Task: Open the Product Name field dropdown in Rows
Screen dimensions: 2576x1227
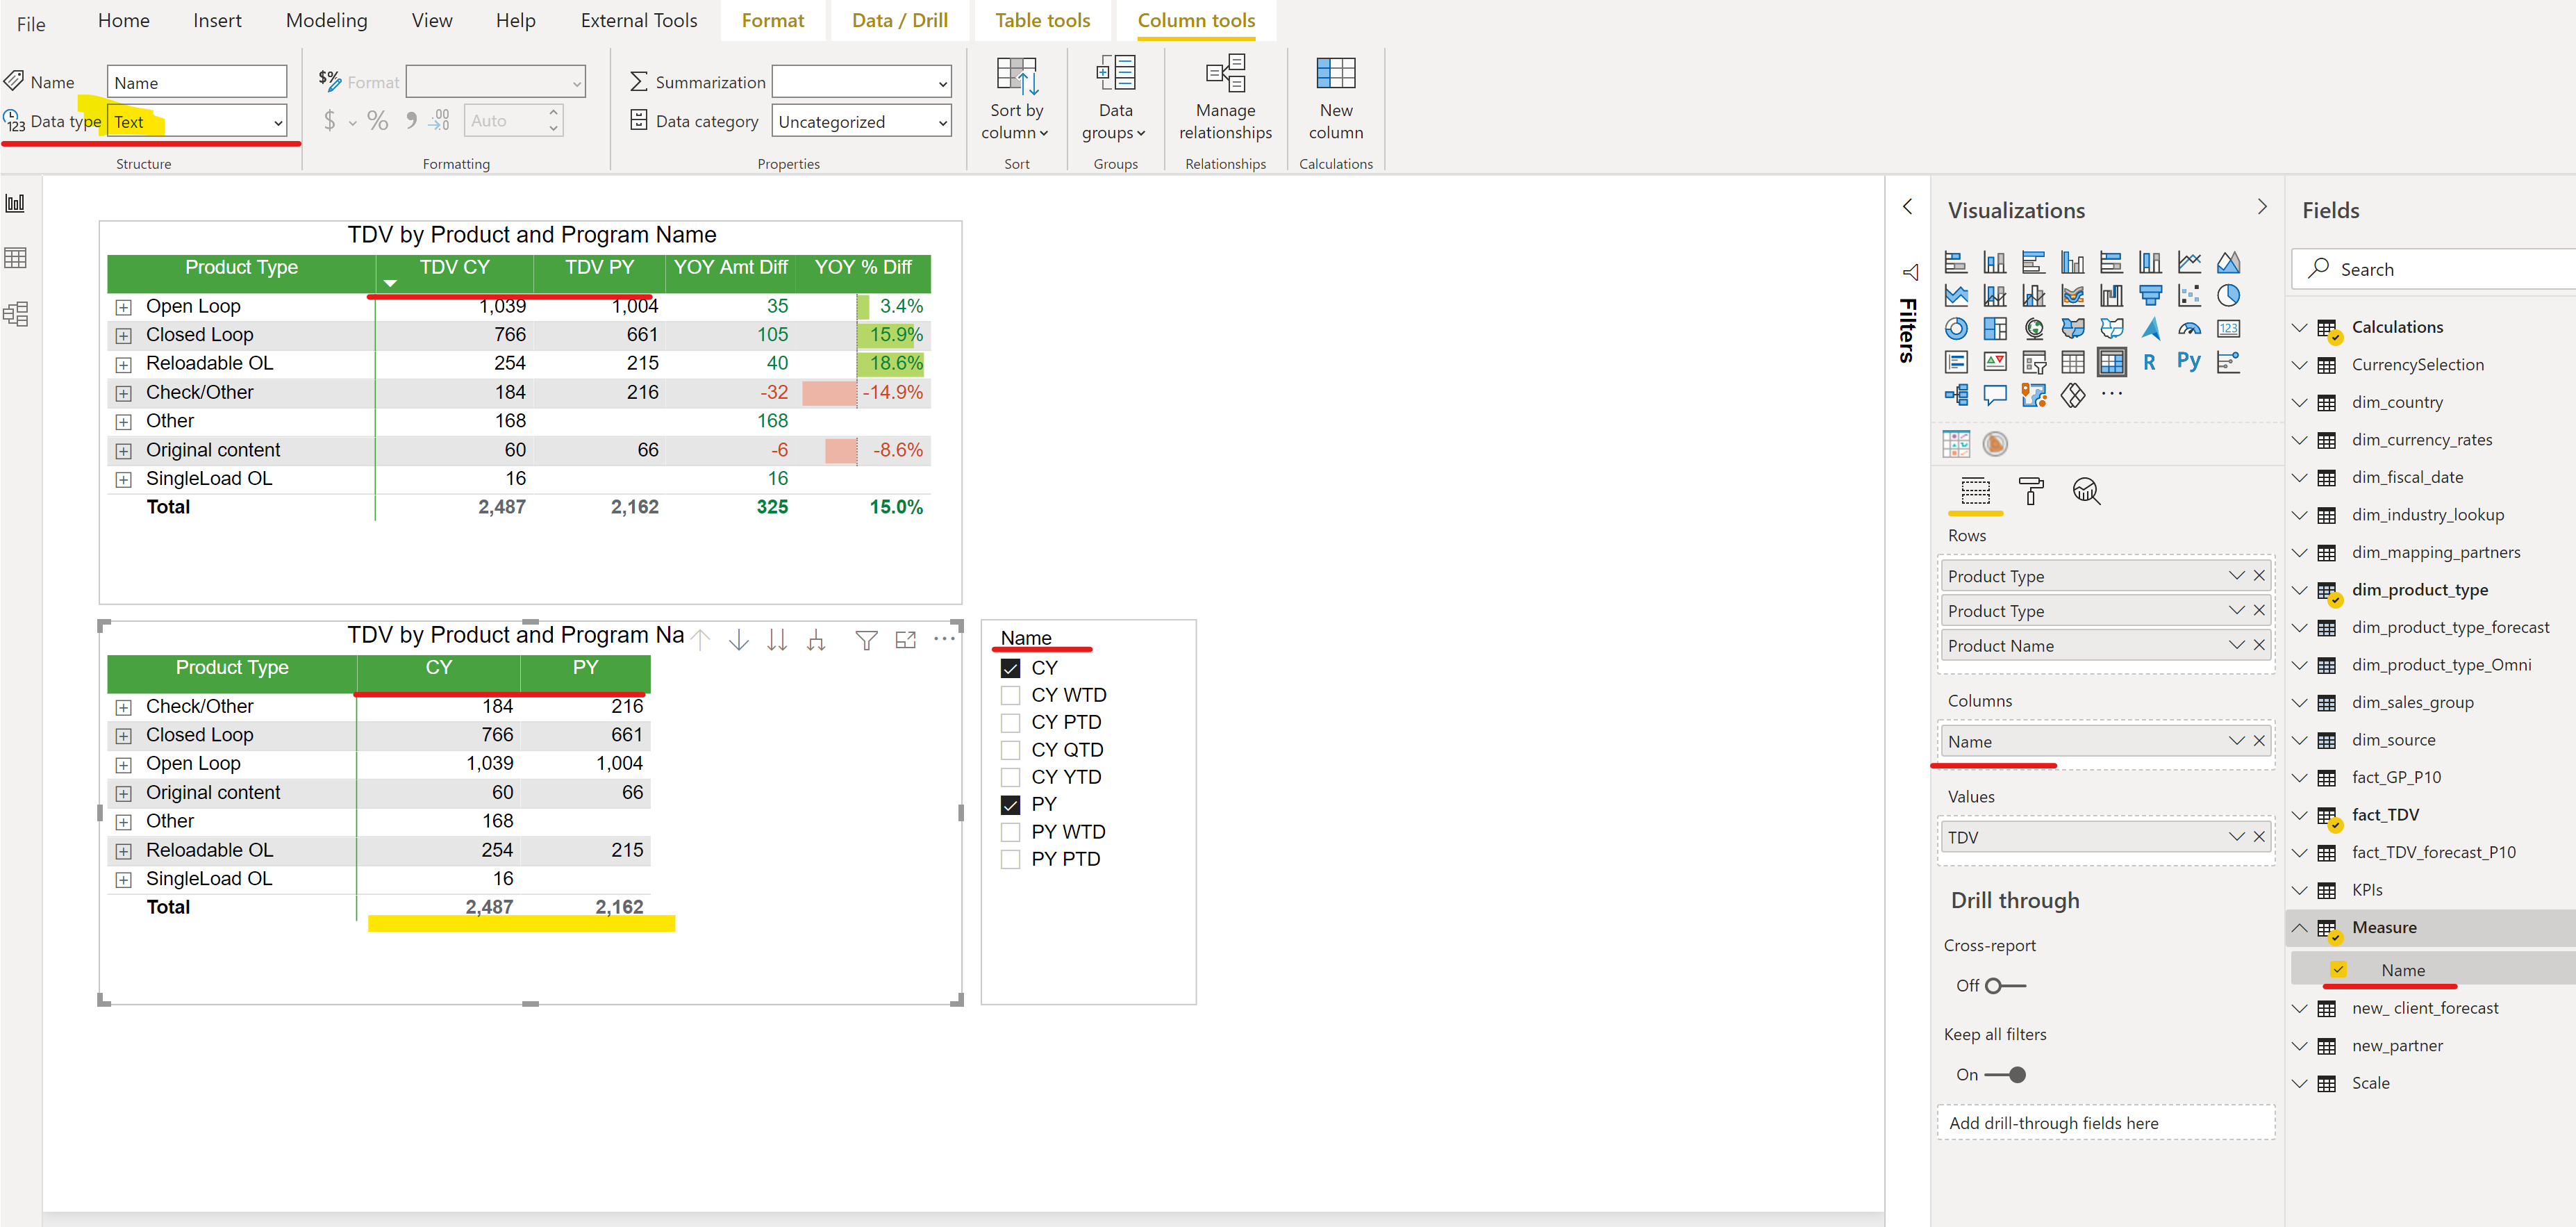Action: point(2237,645)
